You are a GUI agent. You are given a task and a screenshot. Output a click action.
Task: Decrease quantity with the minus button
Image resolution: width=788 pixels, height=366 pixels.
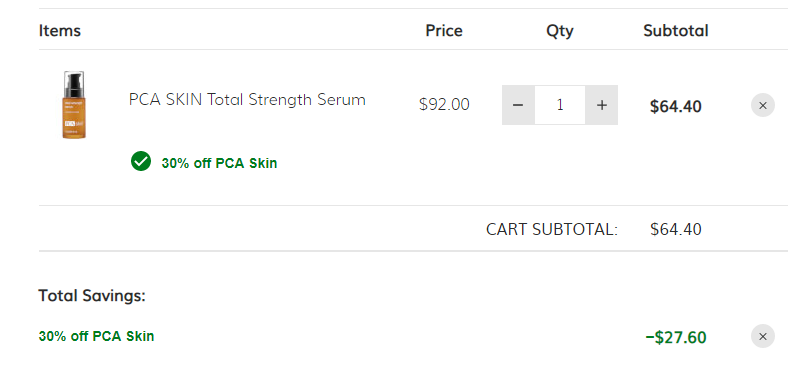click(518, 105)
